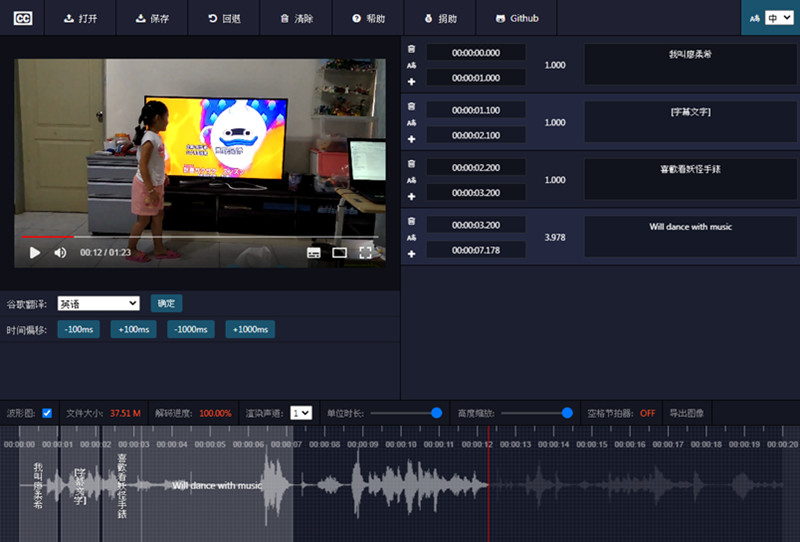Translate the 00:00:00.000 subtitle row
Screen dimensions: 800x542
tap(411, 65)
